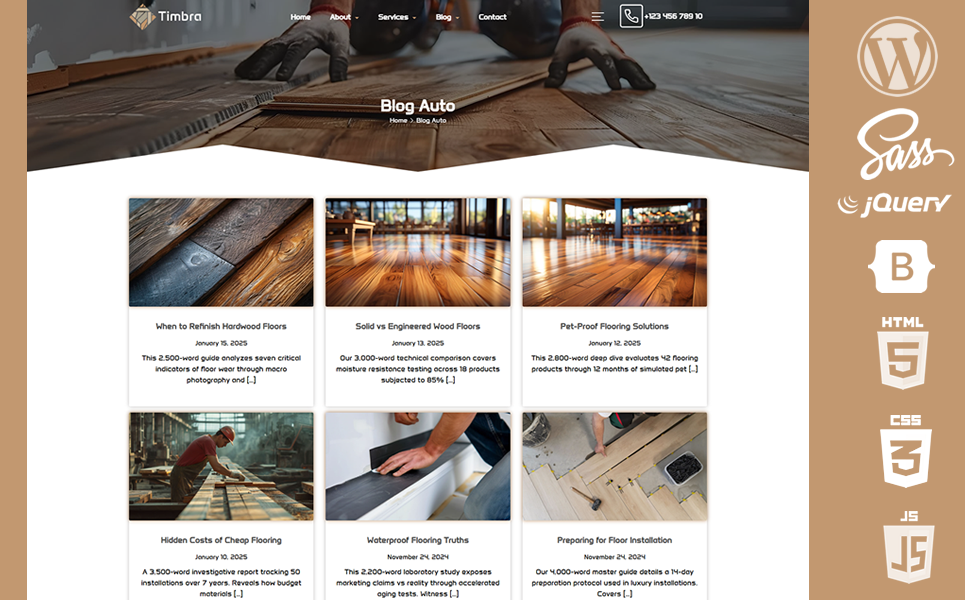Open the hamburger menu icon

598,17
